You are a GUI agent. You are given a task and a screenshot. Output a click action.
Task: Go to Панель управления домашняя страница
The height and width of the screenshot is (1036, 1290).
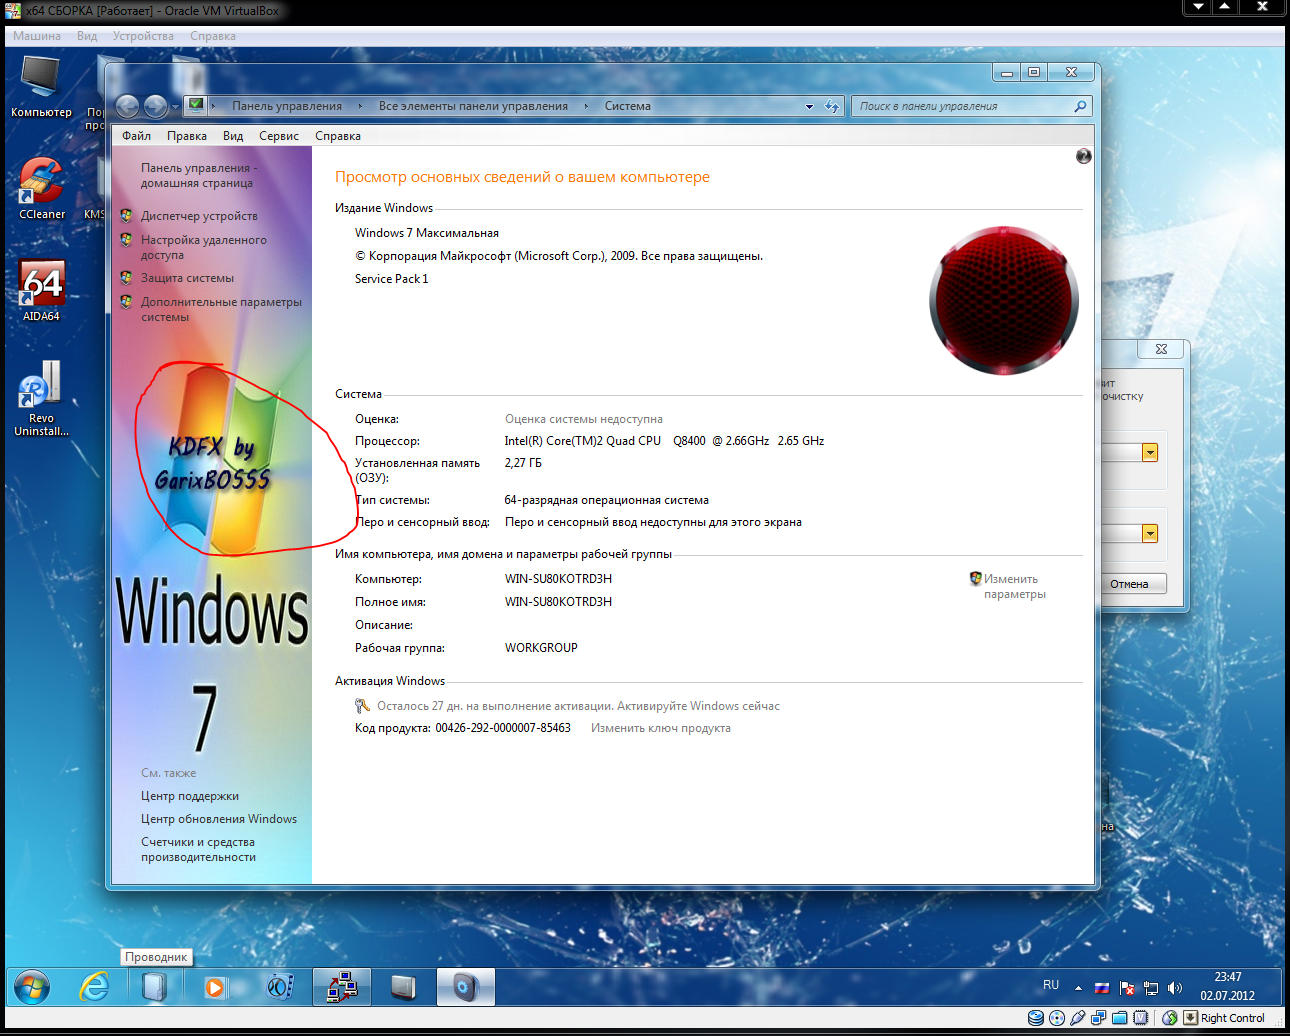pyautogui.click(x=198, y=175)
